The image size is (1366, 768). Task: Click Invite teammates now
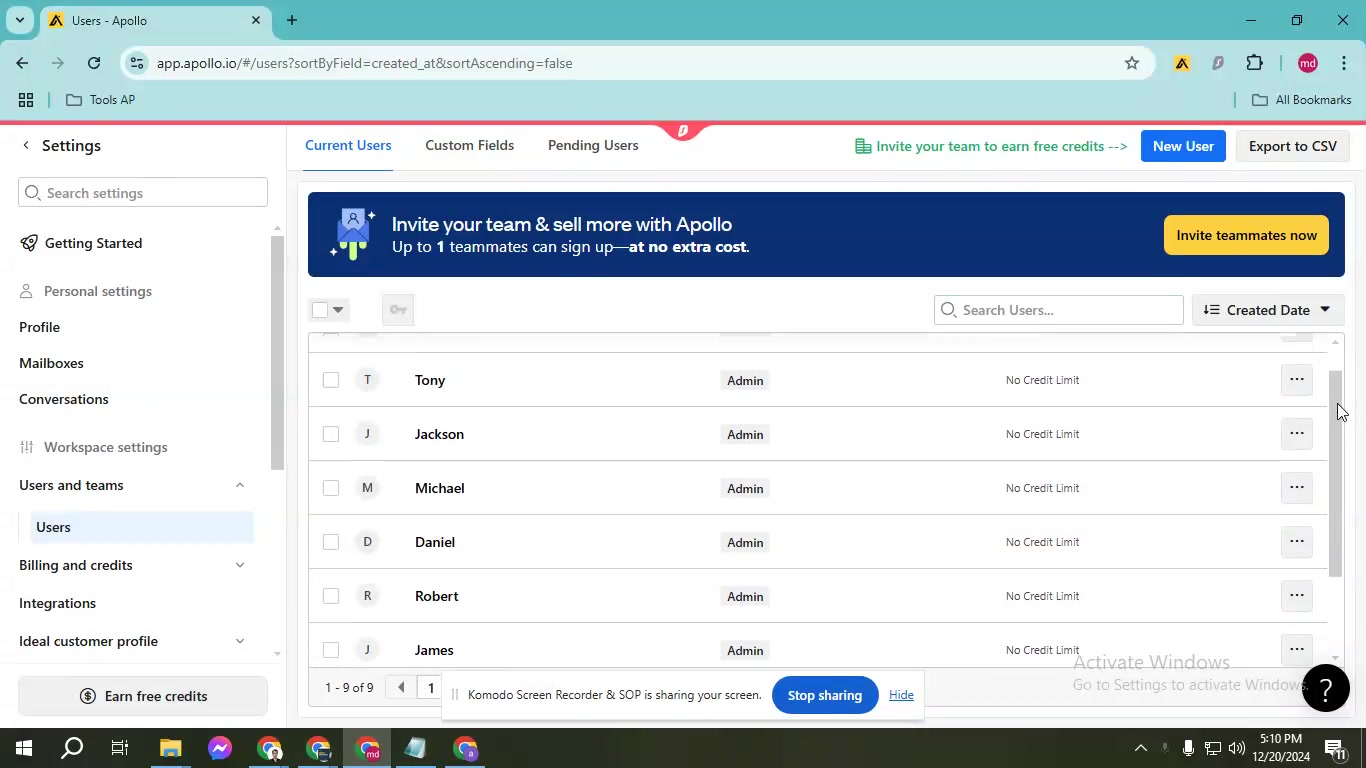pos(1246,235)
